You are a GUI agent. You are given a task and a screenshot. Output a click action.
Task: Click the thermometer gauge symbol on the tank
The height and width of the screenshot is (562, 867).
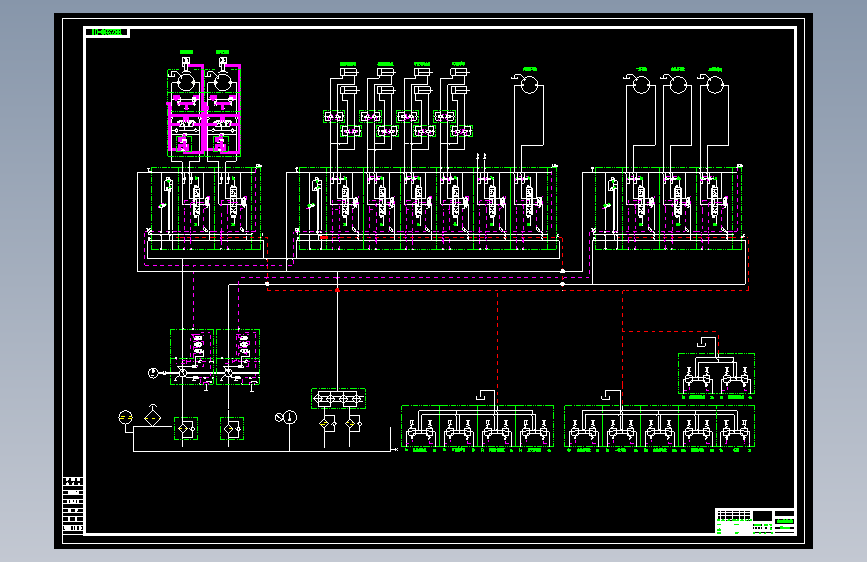click(x=290, y=417)
